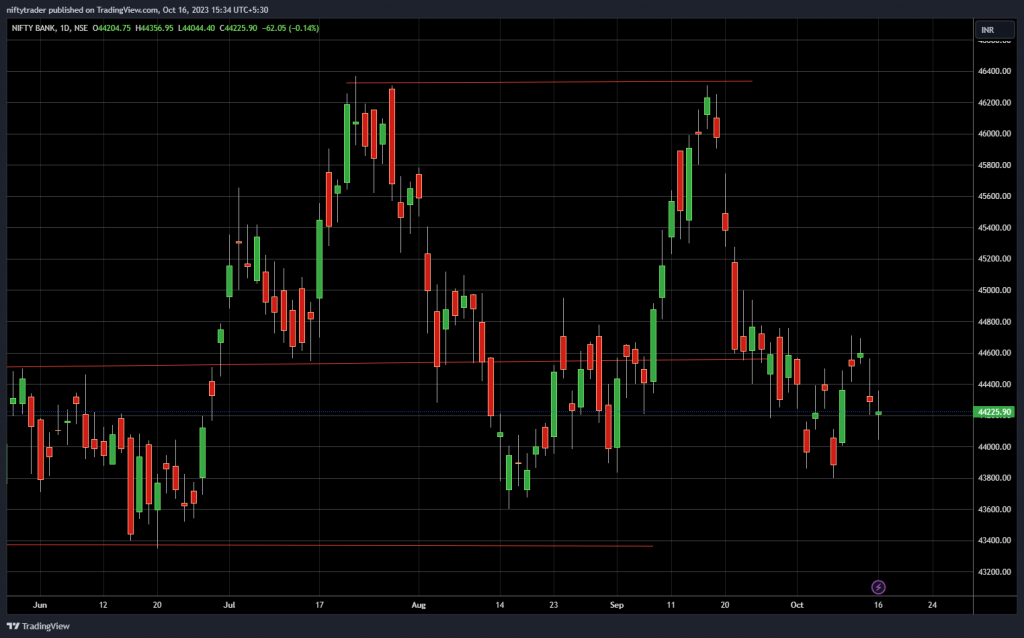Screen dimensions: 1024x638
Task: Click the 23 label on the time axis
Action: point(554,605)
